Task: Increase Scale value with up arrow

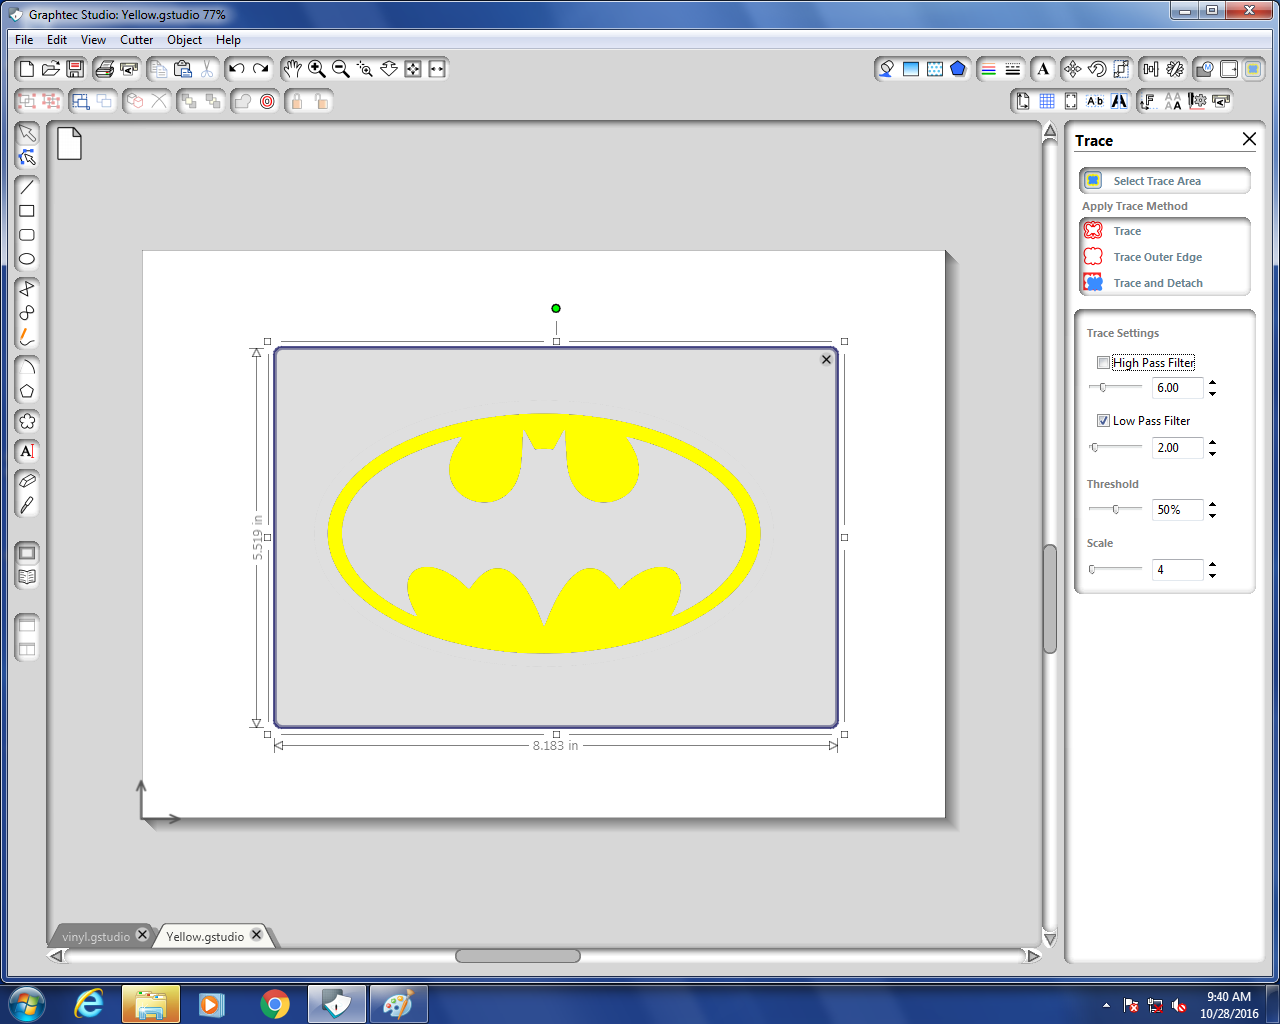Action: [x=1213, y=565]
